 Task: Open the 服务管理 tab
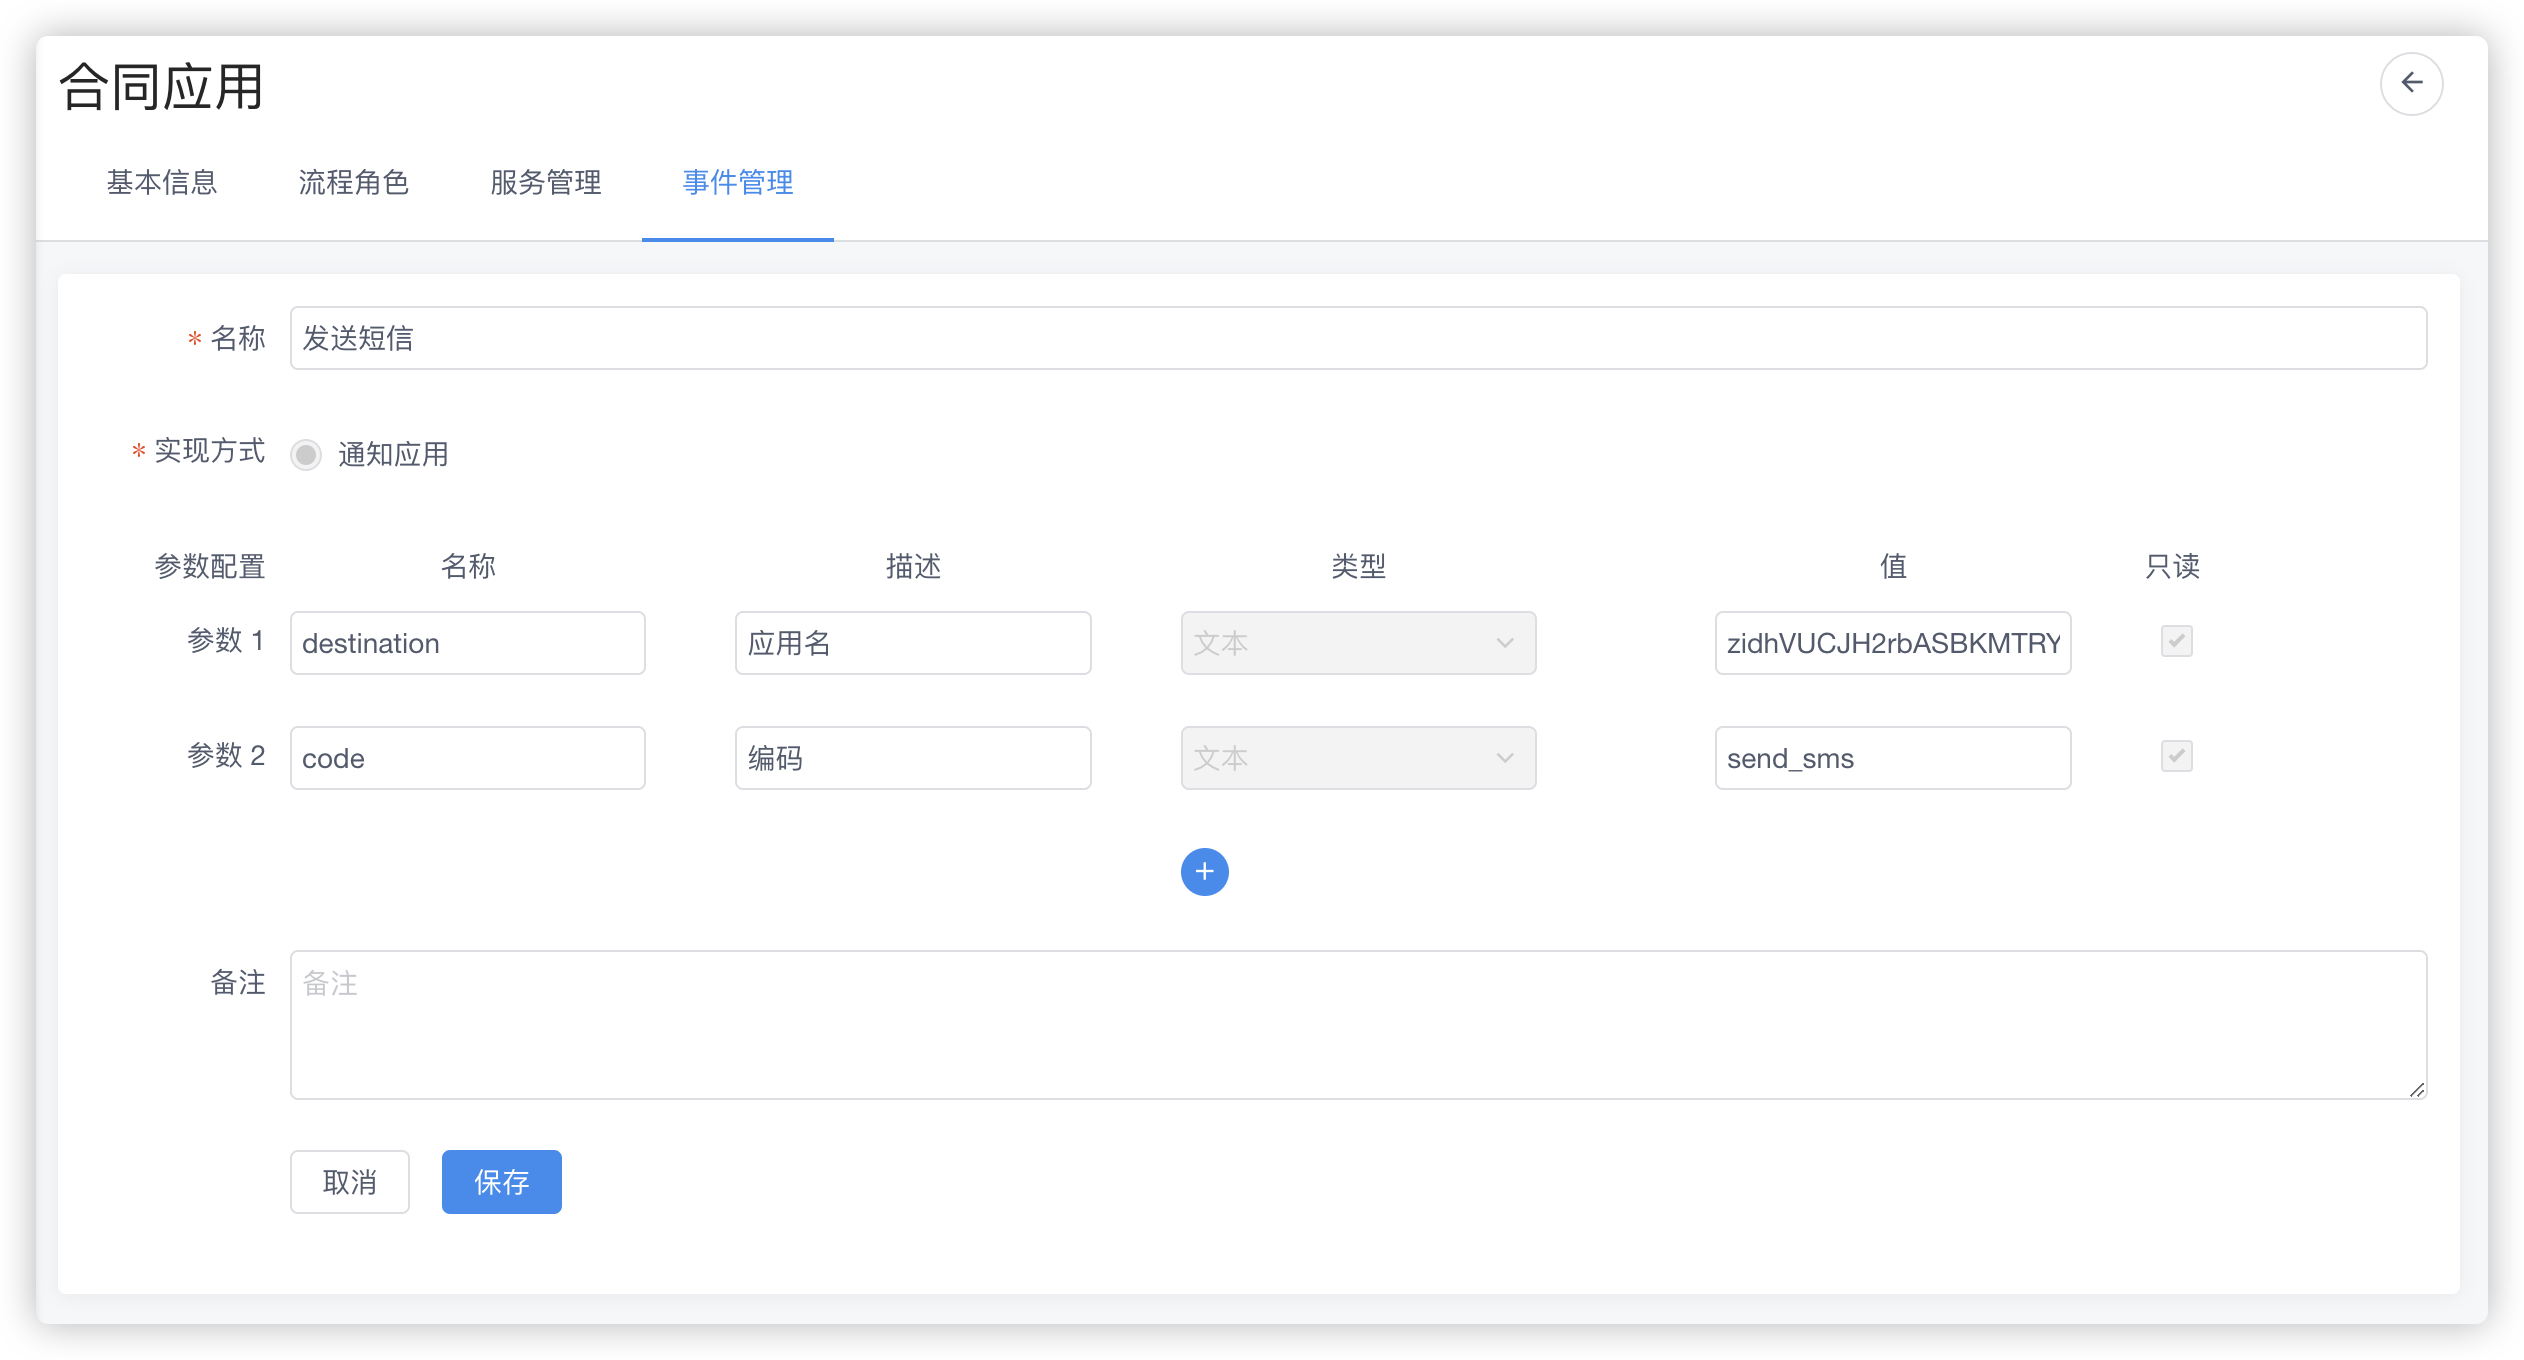pos(546,182)
